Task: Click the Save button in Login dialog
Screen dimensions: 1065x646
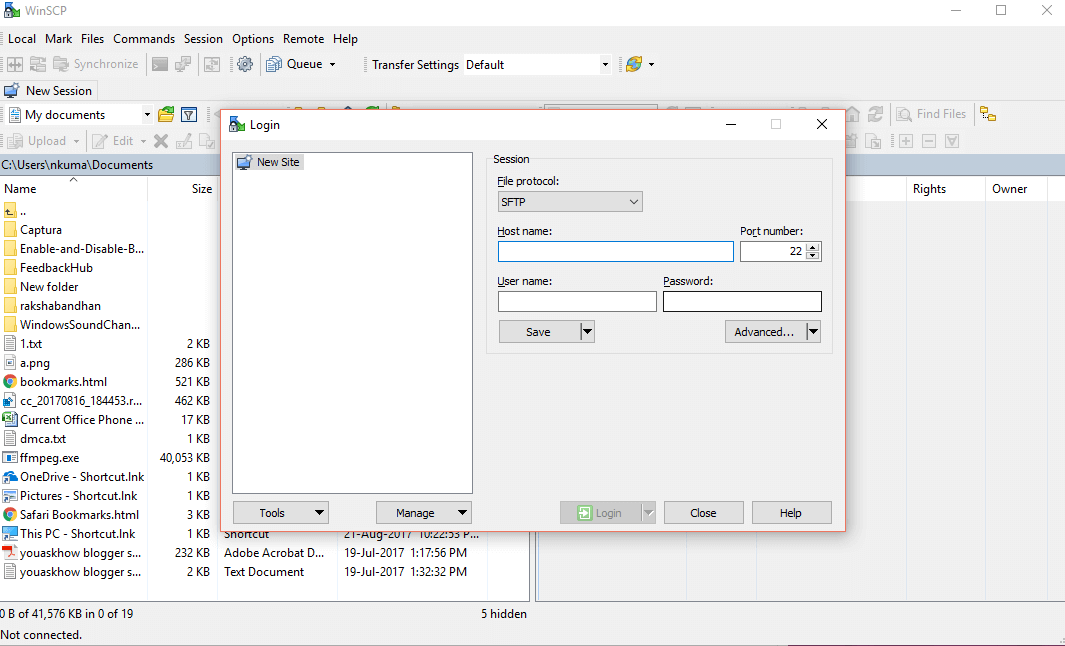Action: [x=539, y=332]
